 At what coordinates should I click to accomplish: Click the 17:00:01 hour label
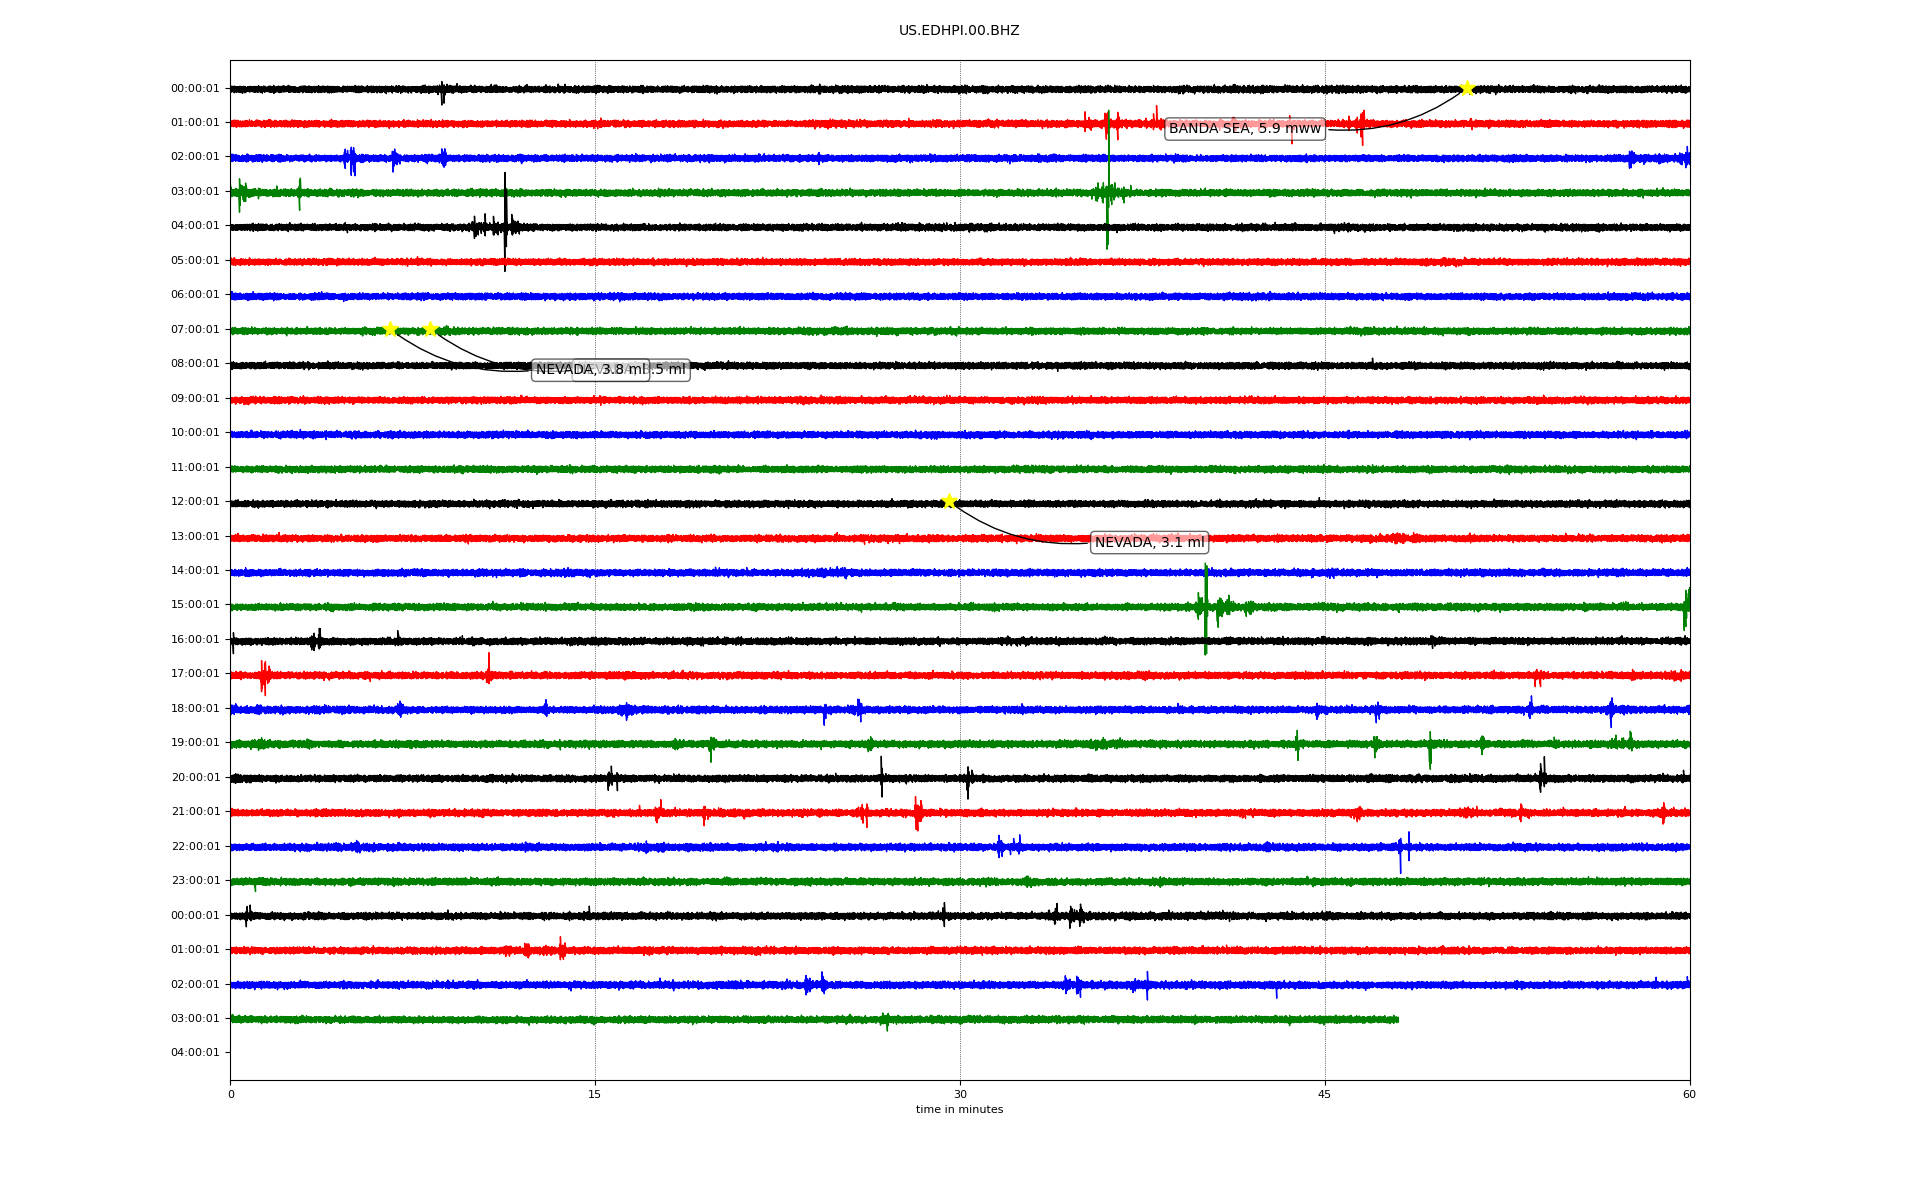[195, 674]
